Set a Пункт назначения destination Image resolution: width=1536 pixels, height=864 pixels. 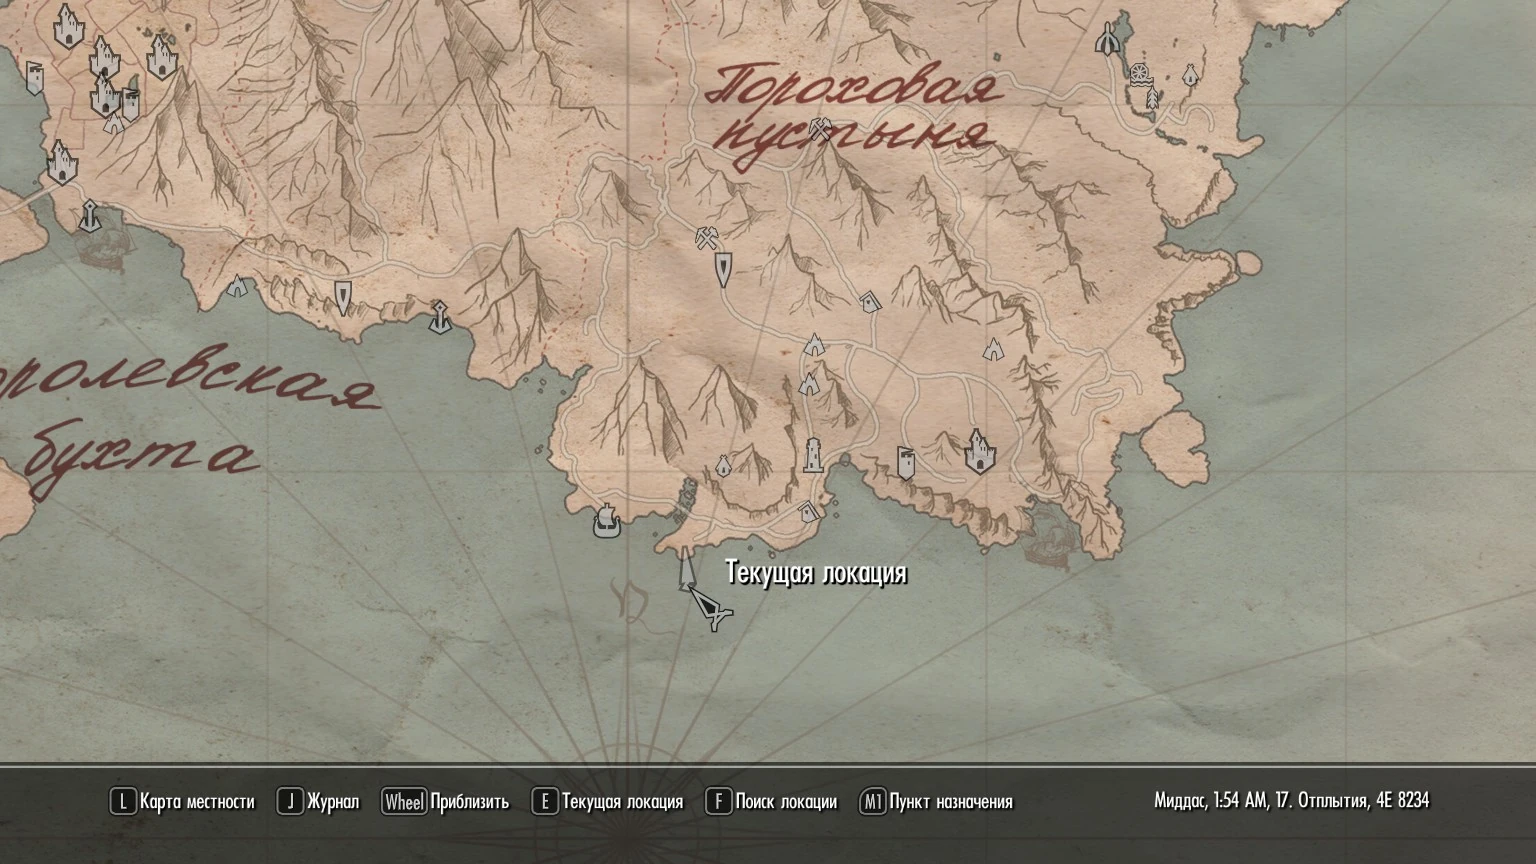pyautogui.click(x=937, y=801)
